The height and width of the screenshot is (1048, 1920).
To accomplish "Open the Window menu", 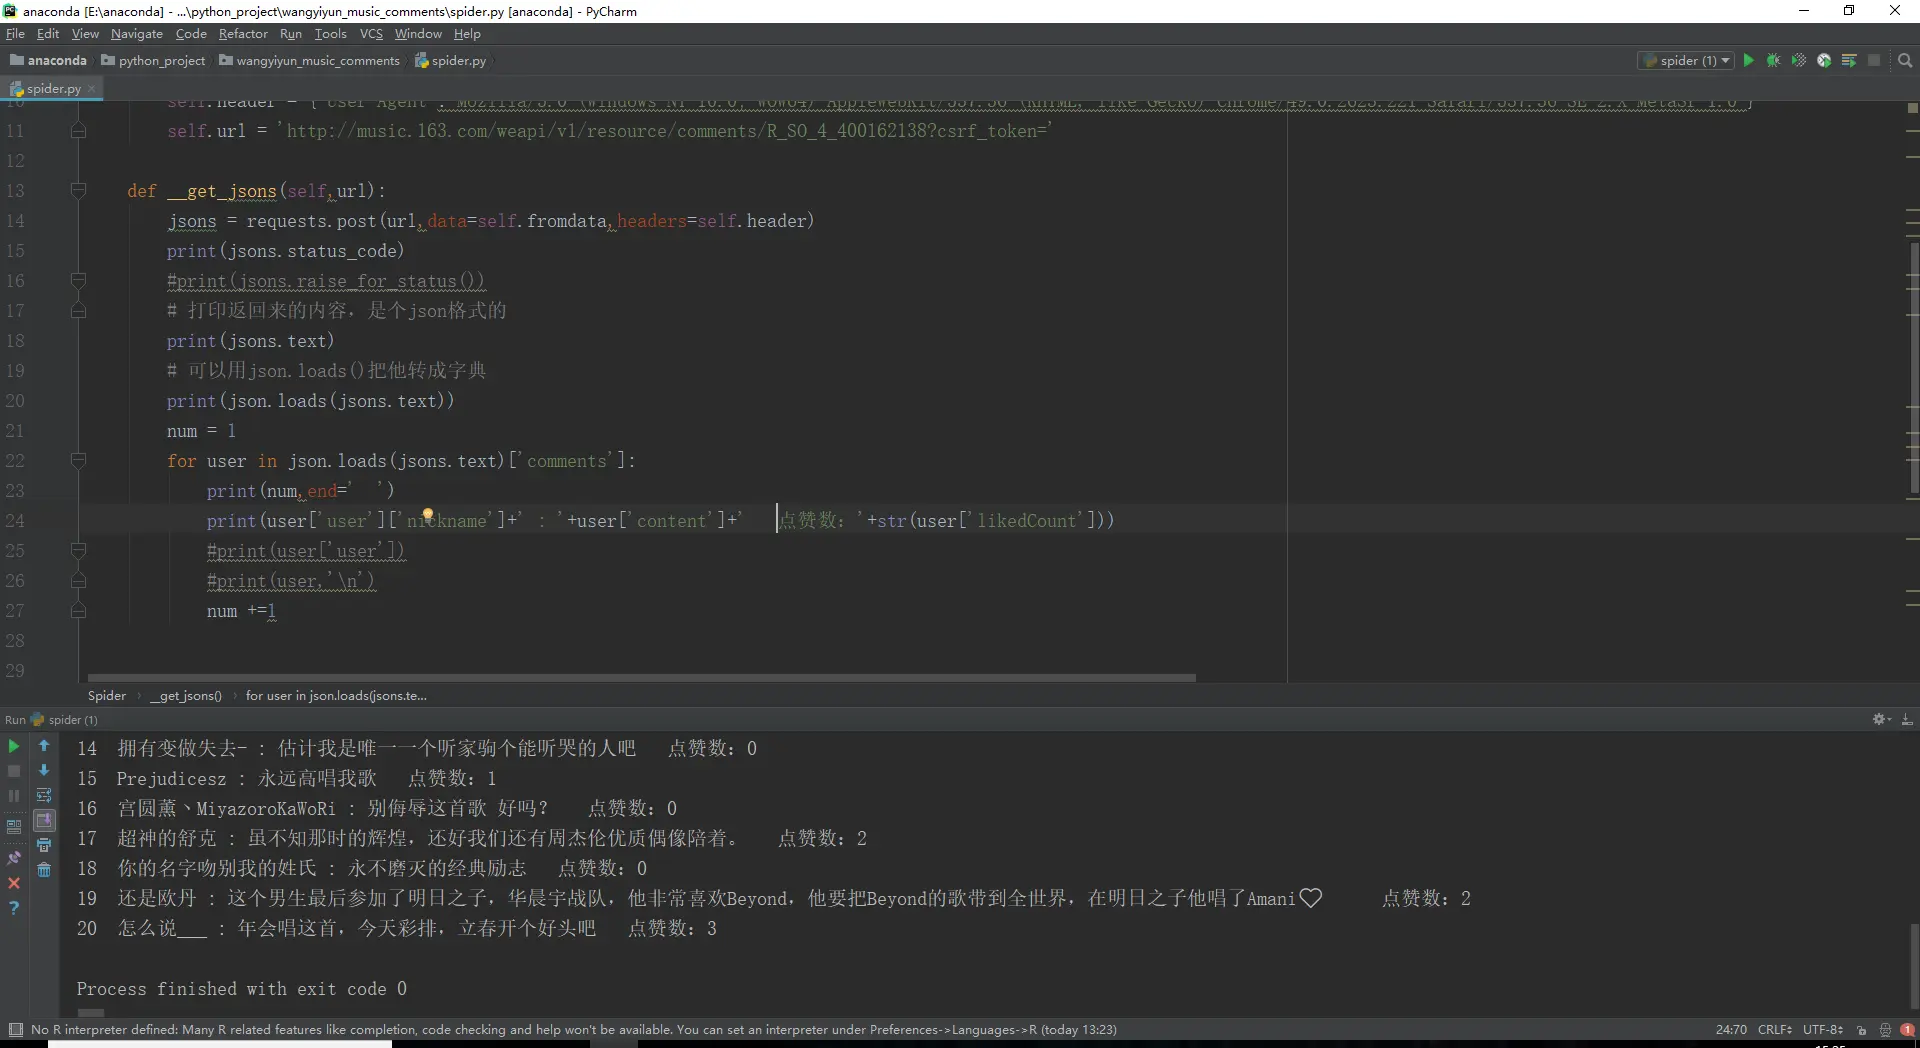I will pyautogui.click(x=418, y=33).
